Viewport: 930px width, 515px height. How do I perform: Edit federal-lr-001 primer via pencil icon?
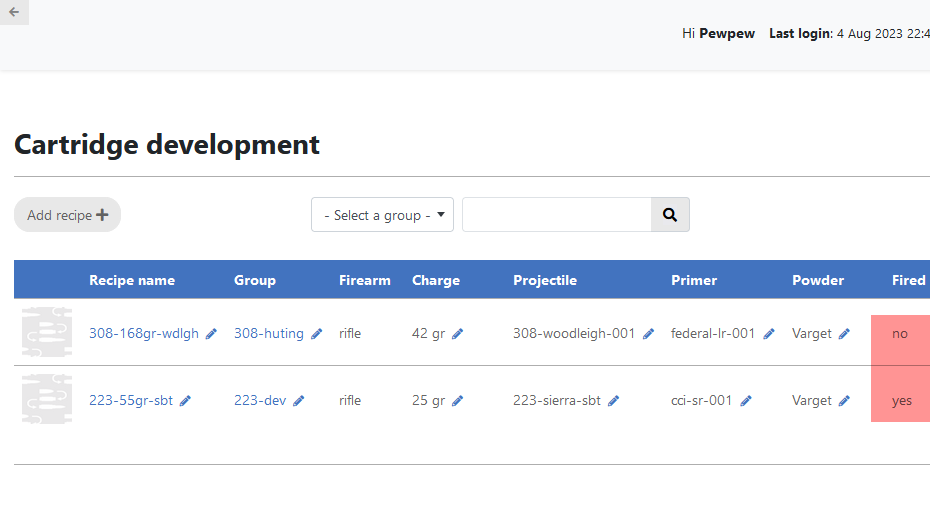[769, 334]
